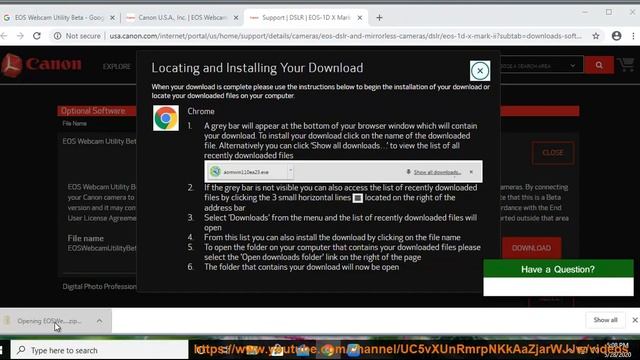Image resolution: width=640 pixels, height=360 pixels.
Task: Close the downloads bar
Action: coord(635,320)
